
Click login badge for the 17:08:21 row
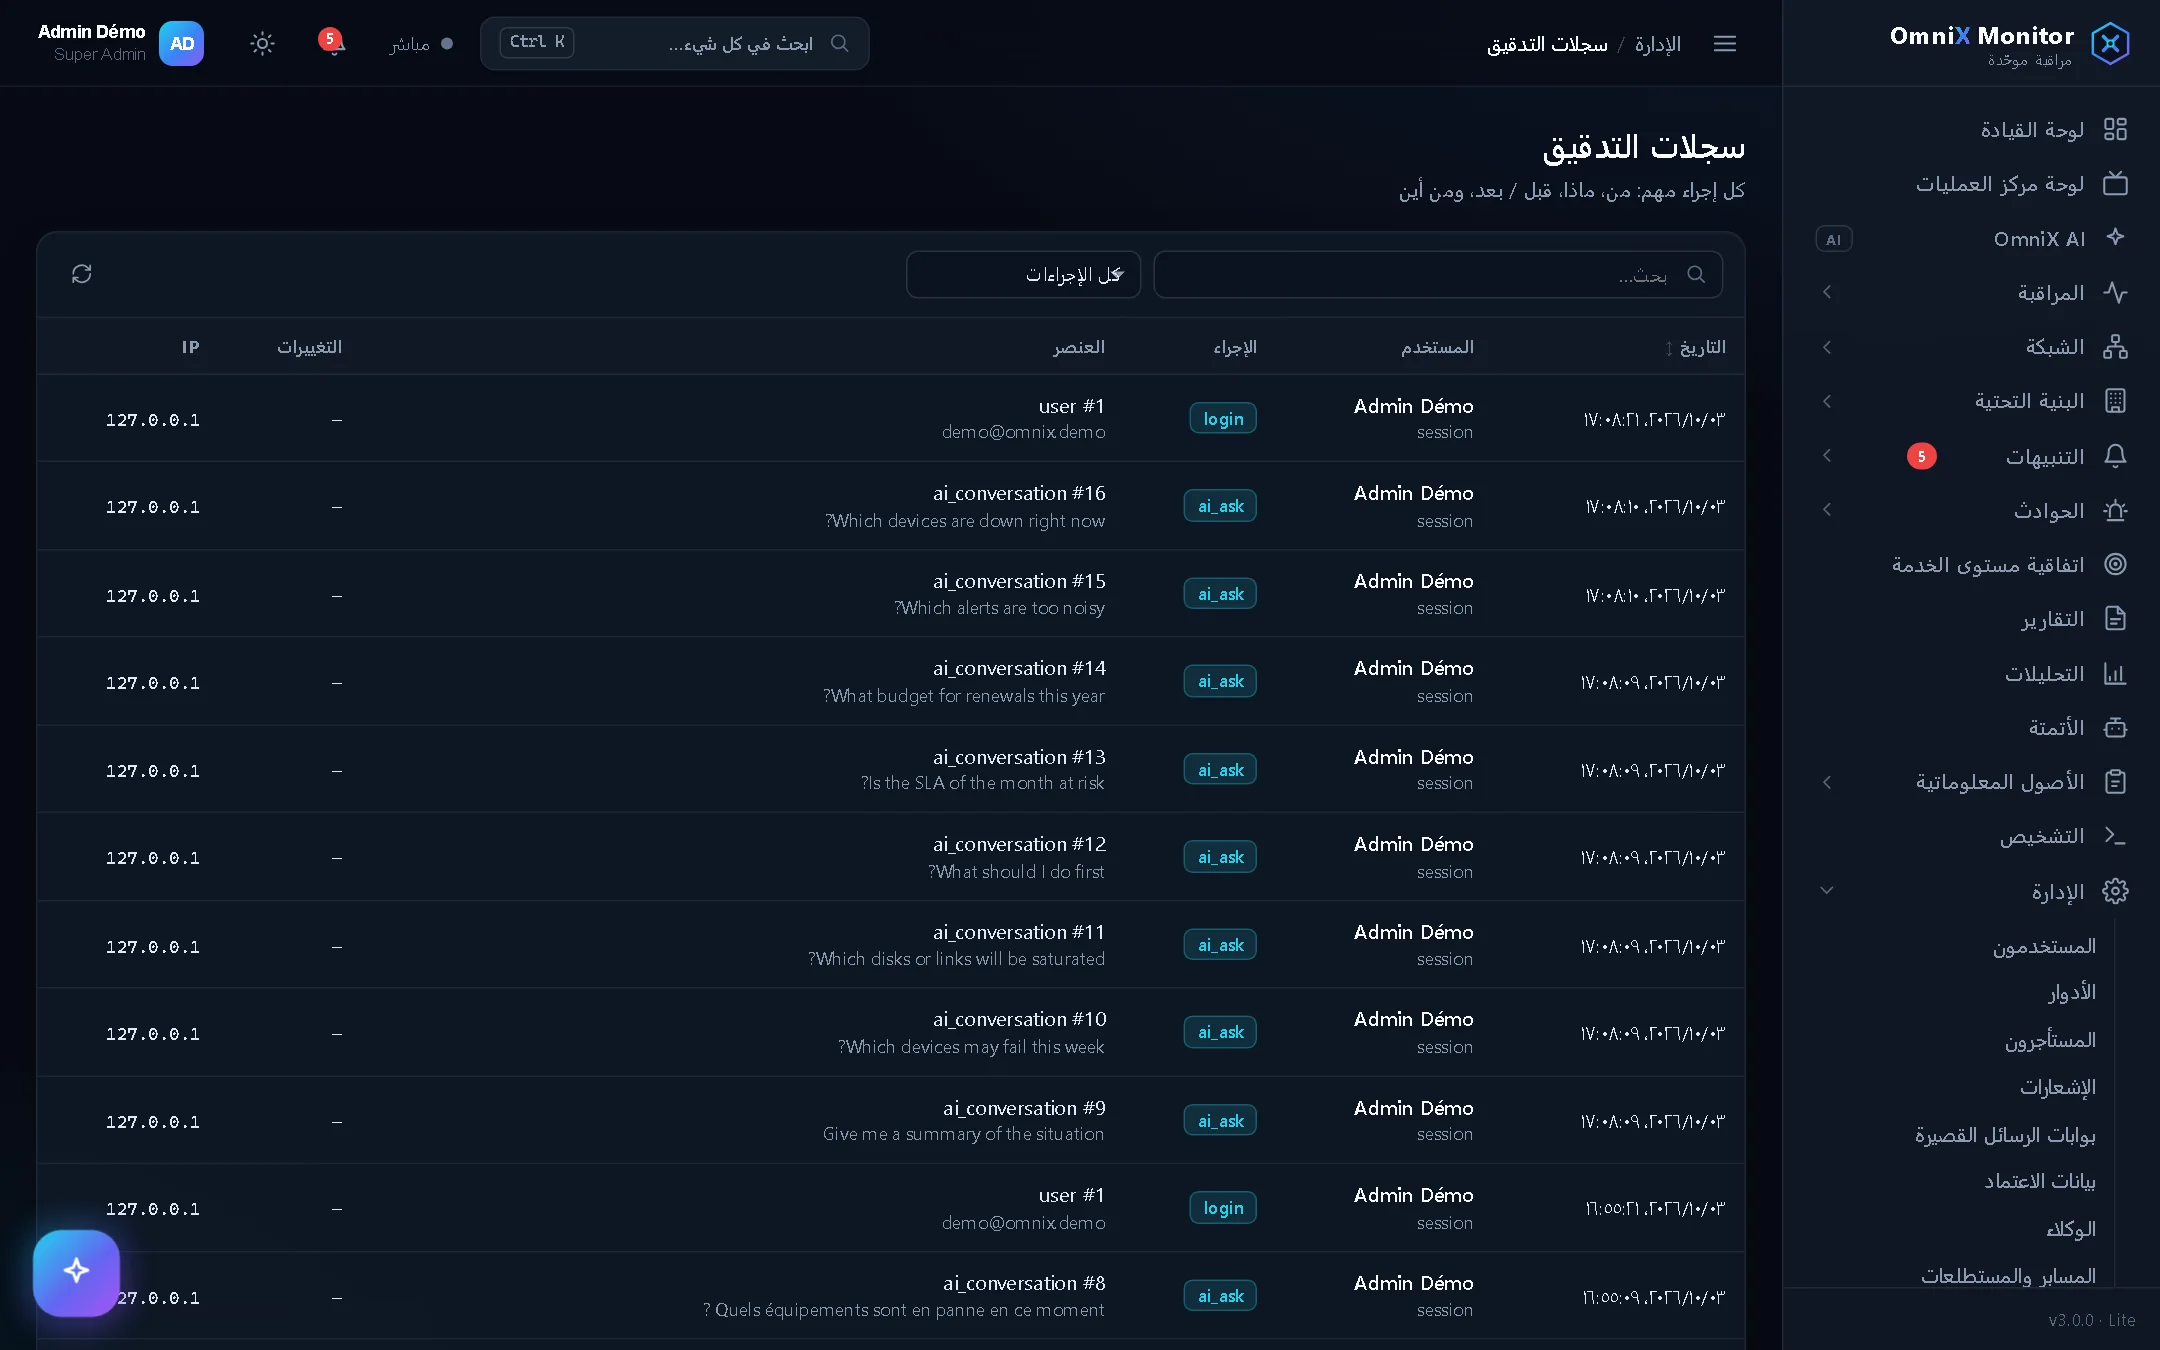[x=1222, y=419]
